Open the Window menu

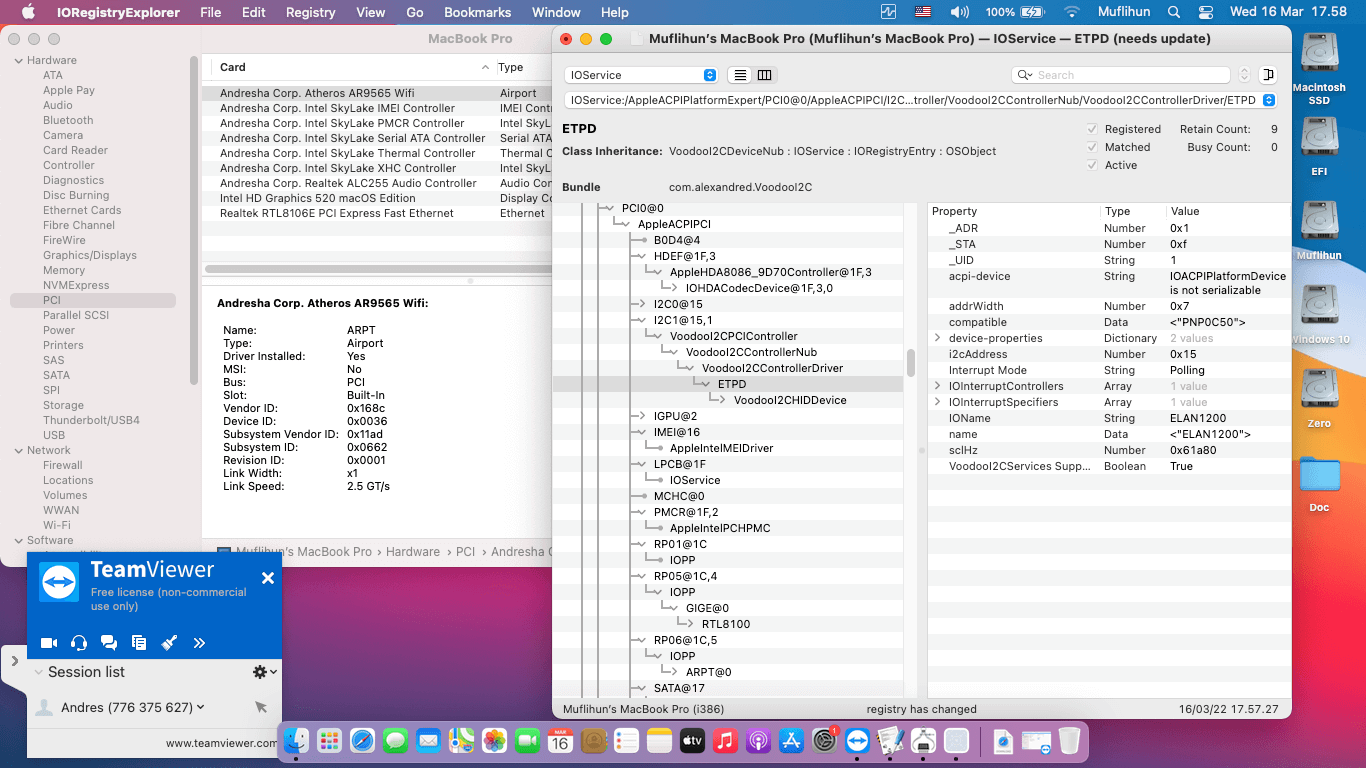(556, 12)
